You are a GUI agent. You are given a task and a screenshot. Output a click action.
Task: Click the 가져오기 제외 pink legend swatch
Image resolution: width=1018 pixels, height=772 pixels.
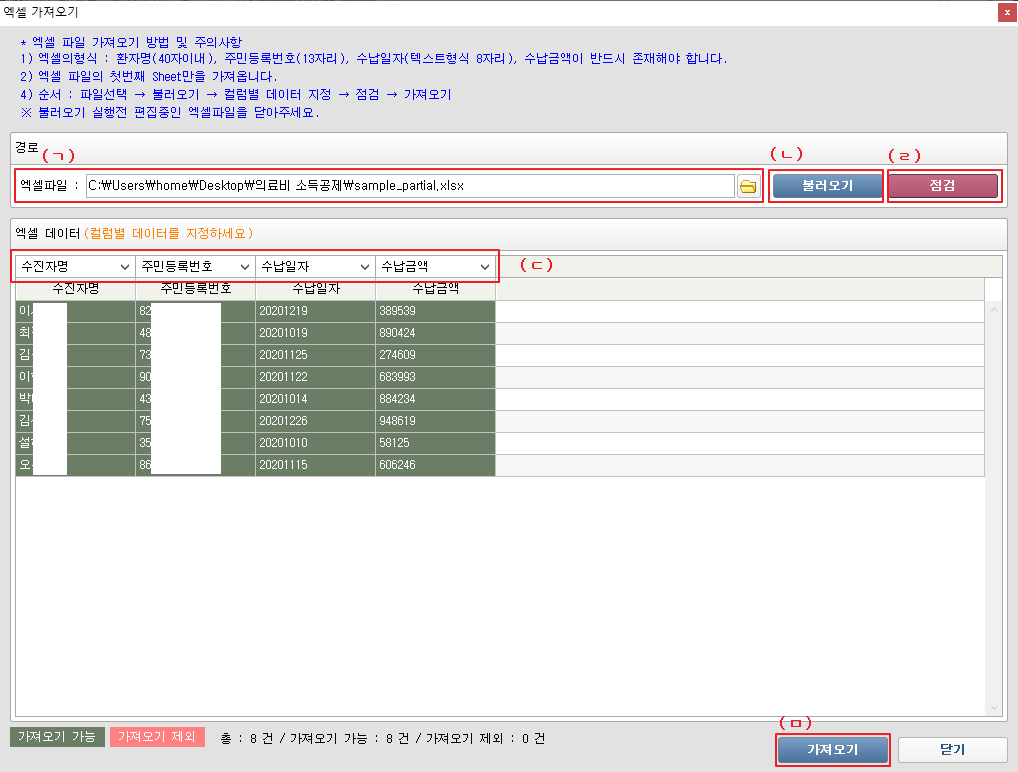[157, 737]
